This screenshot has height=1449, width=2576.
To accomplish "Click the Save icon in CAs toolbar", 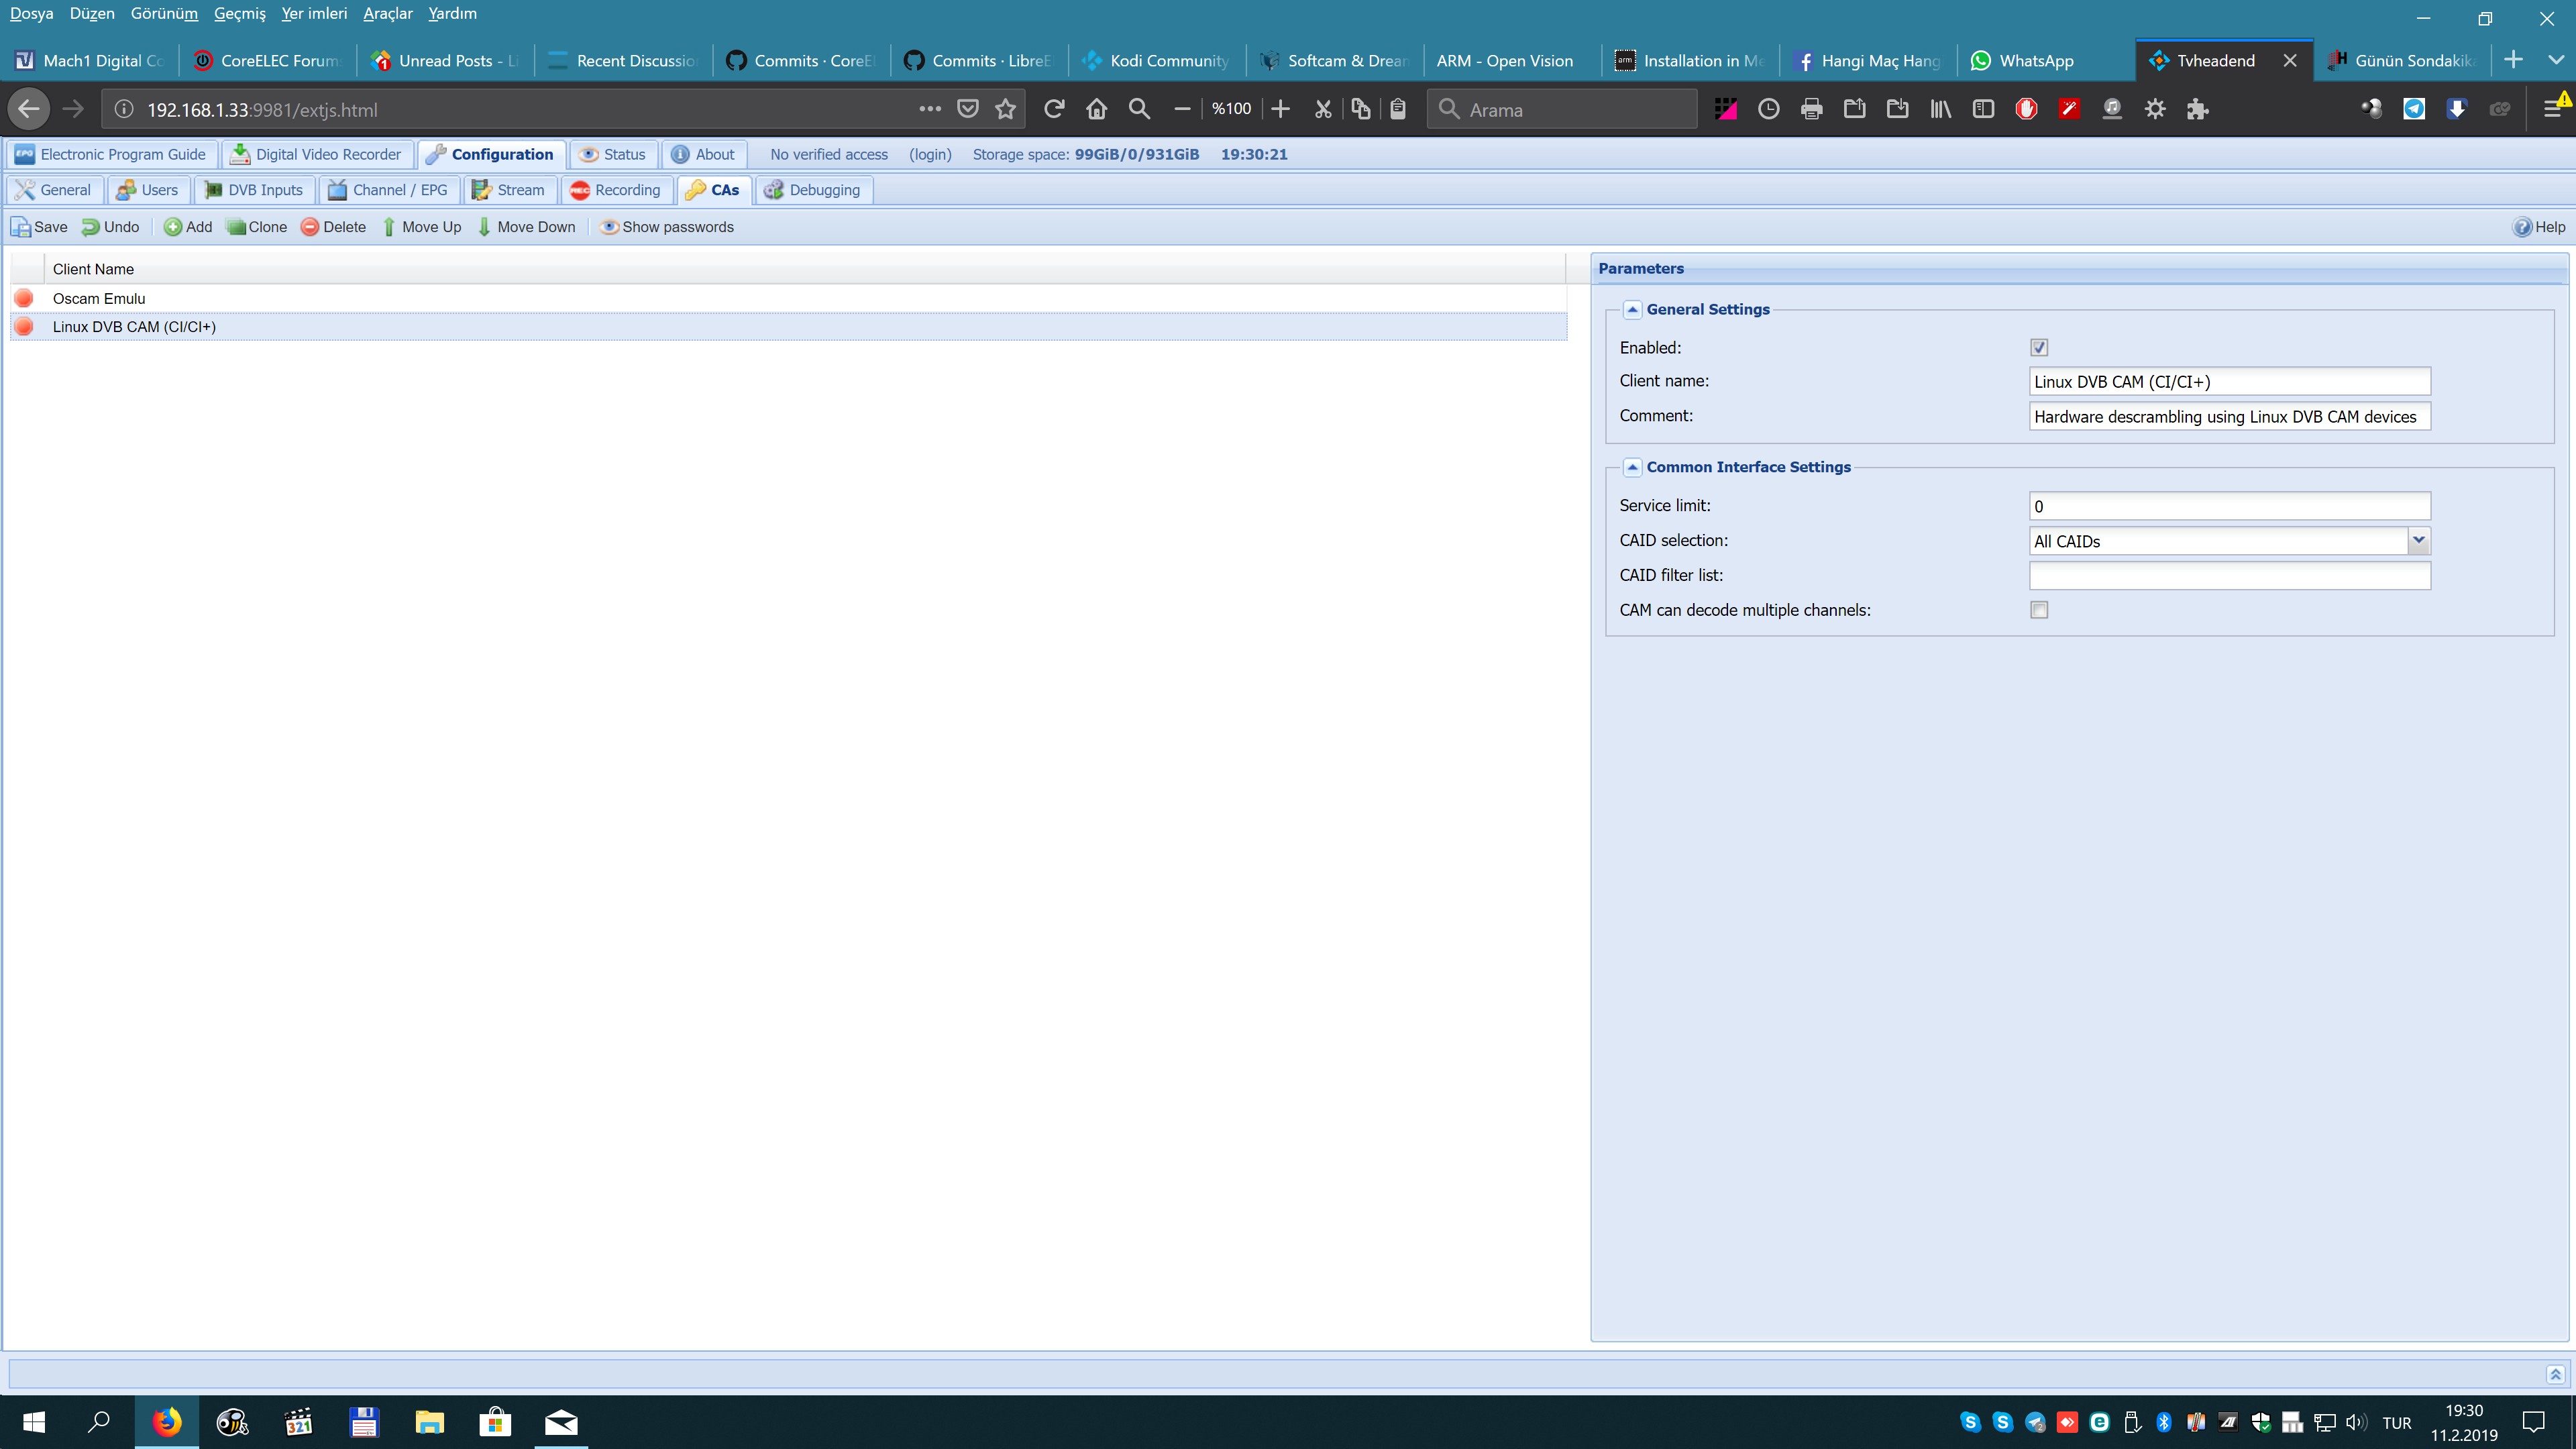I will 21,227.
